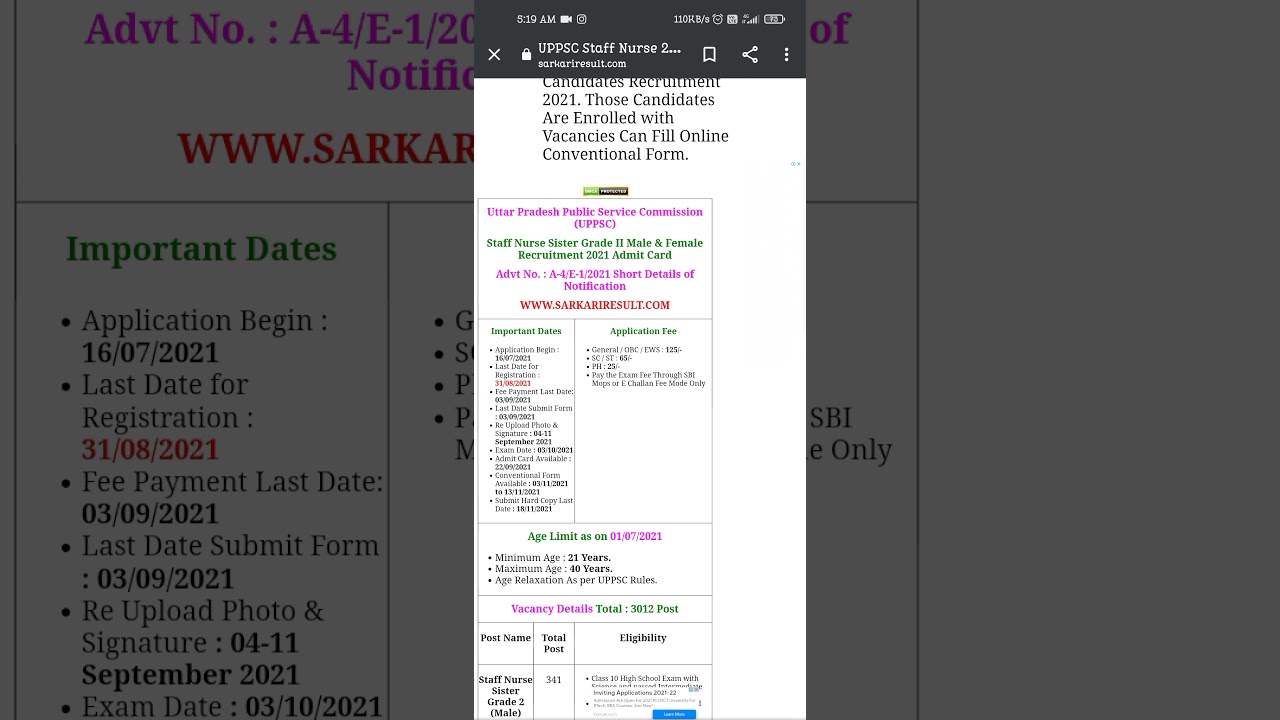Select the Exam Date 03/10/2021 entry
This screenshot has width=1280, height=720.
point(534,450)
